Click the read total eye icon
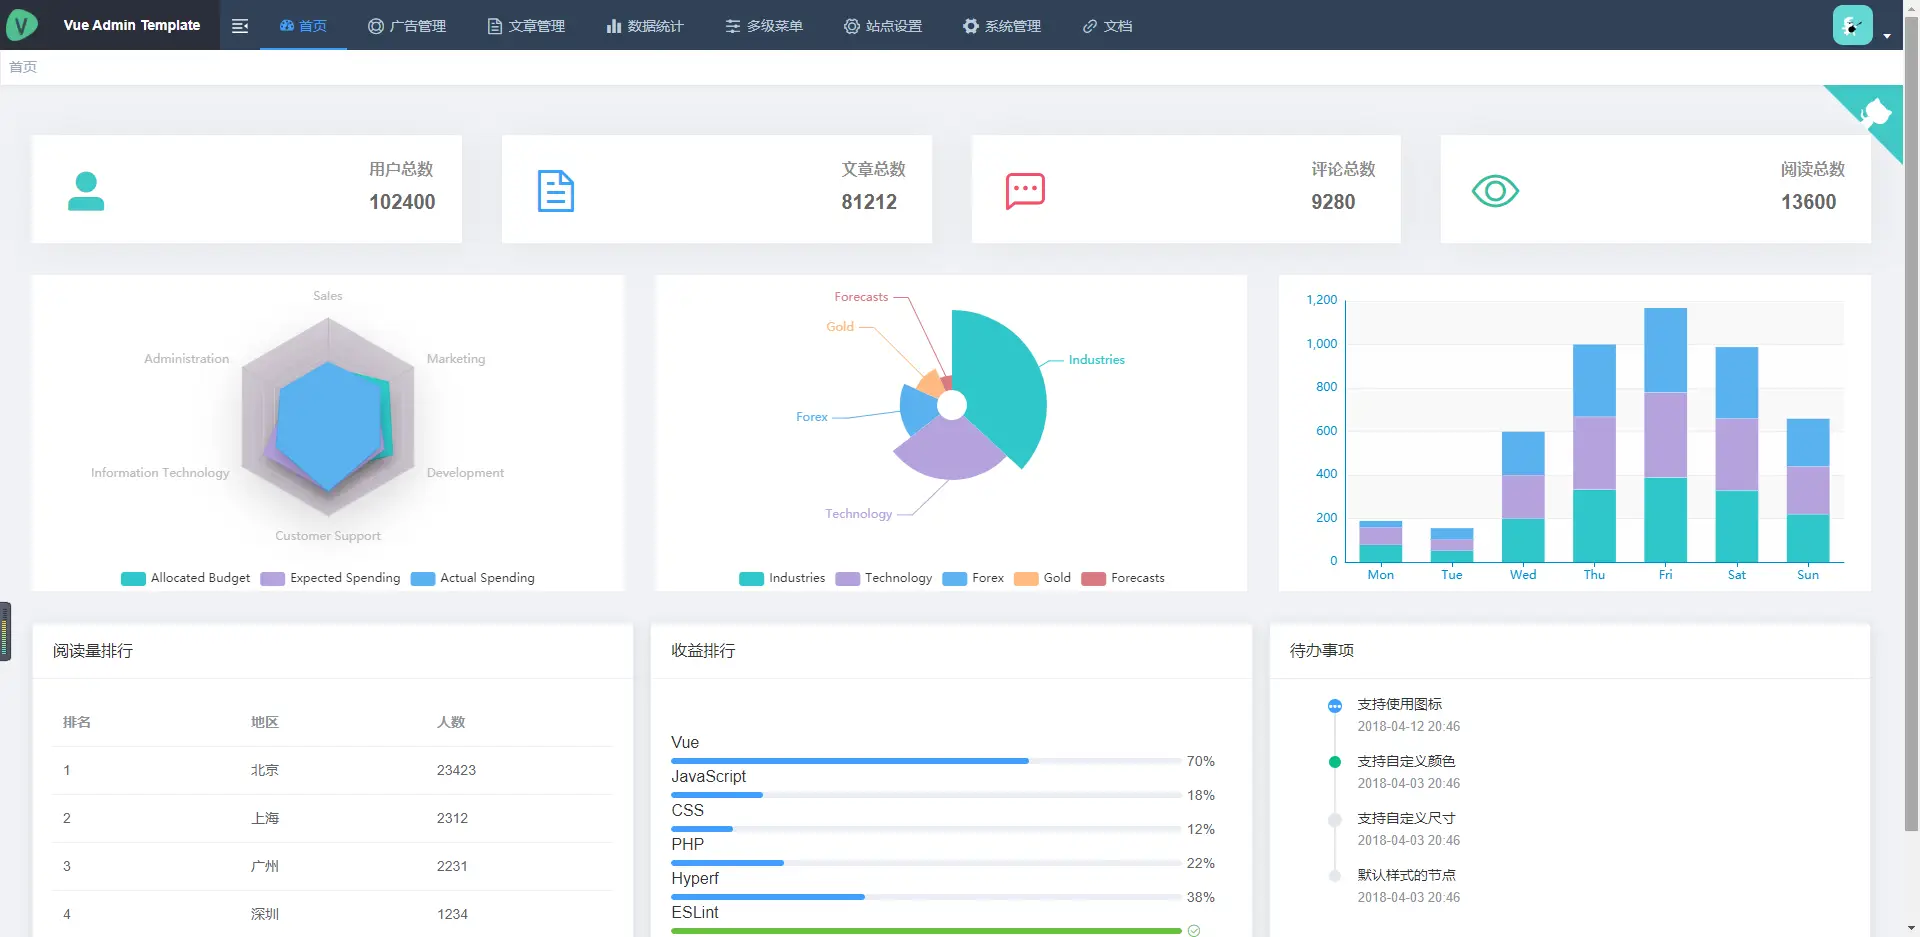 pos(1495,191)
